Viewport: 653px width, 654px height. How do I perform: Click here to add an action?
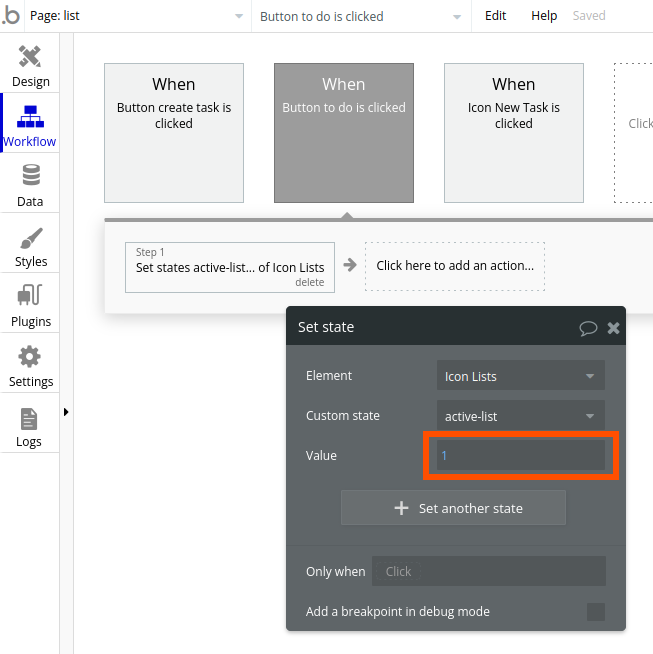[x=455, y=266]
